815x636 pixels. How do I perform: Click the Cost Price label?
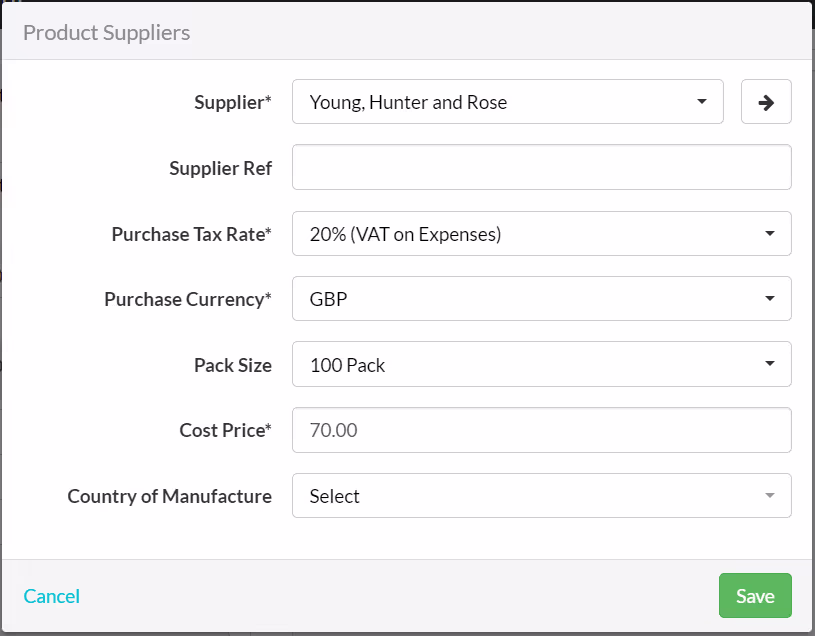tap(226, 430)
